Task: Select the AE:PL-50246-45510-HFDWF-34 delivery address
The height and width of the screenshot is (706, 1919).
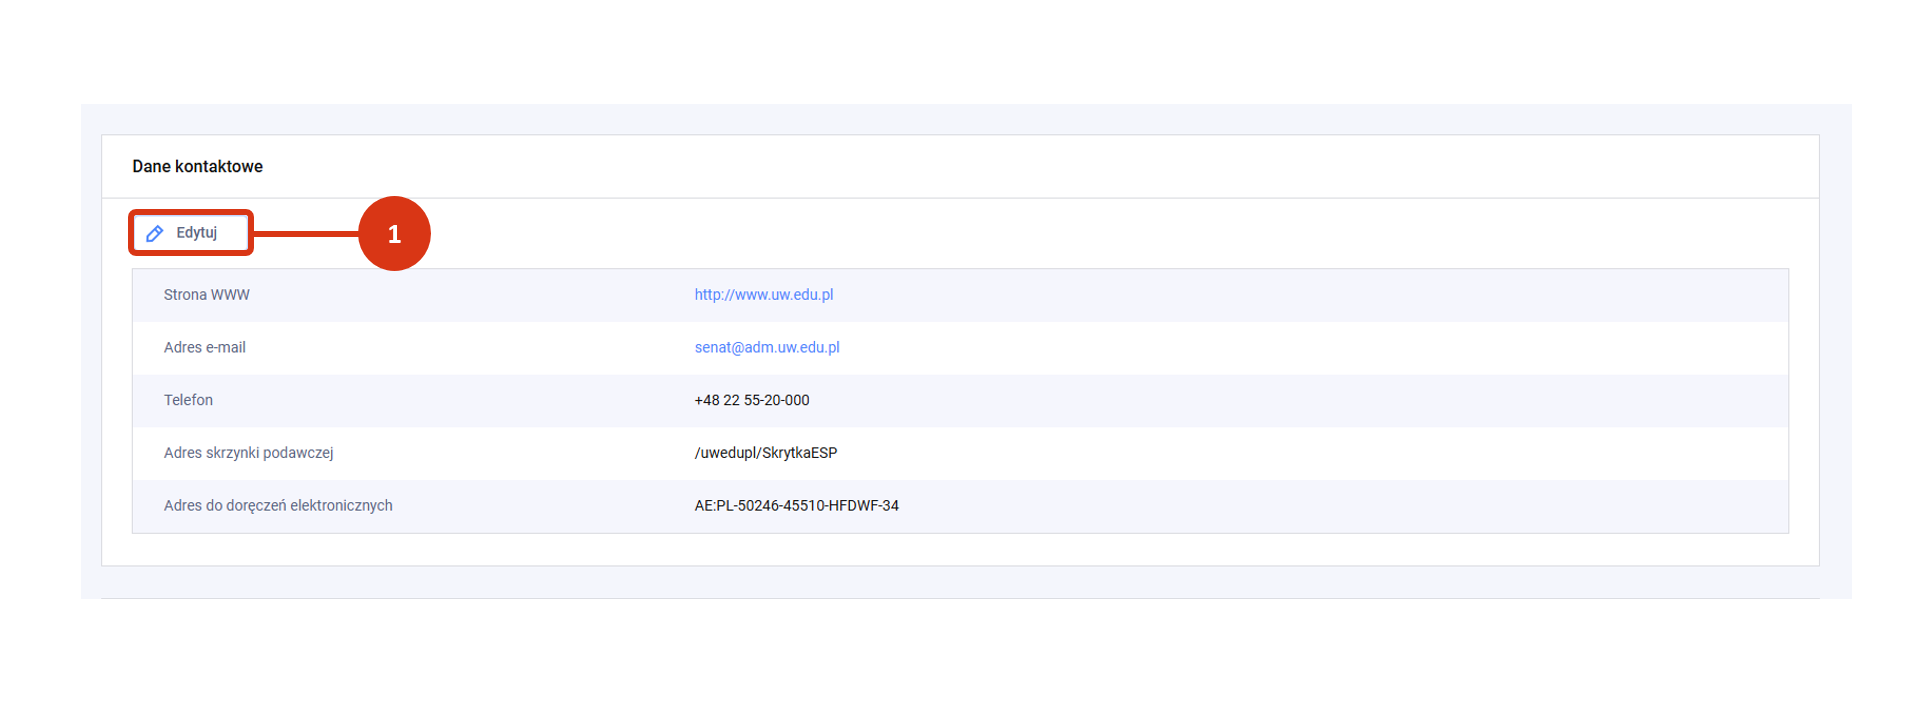Action: [x=796, y=506]
